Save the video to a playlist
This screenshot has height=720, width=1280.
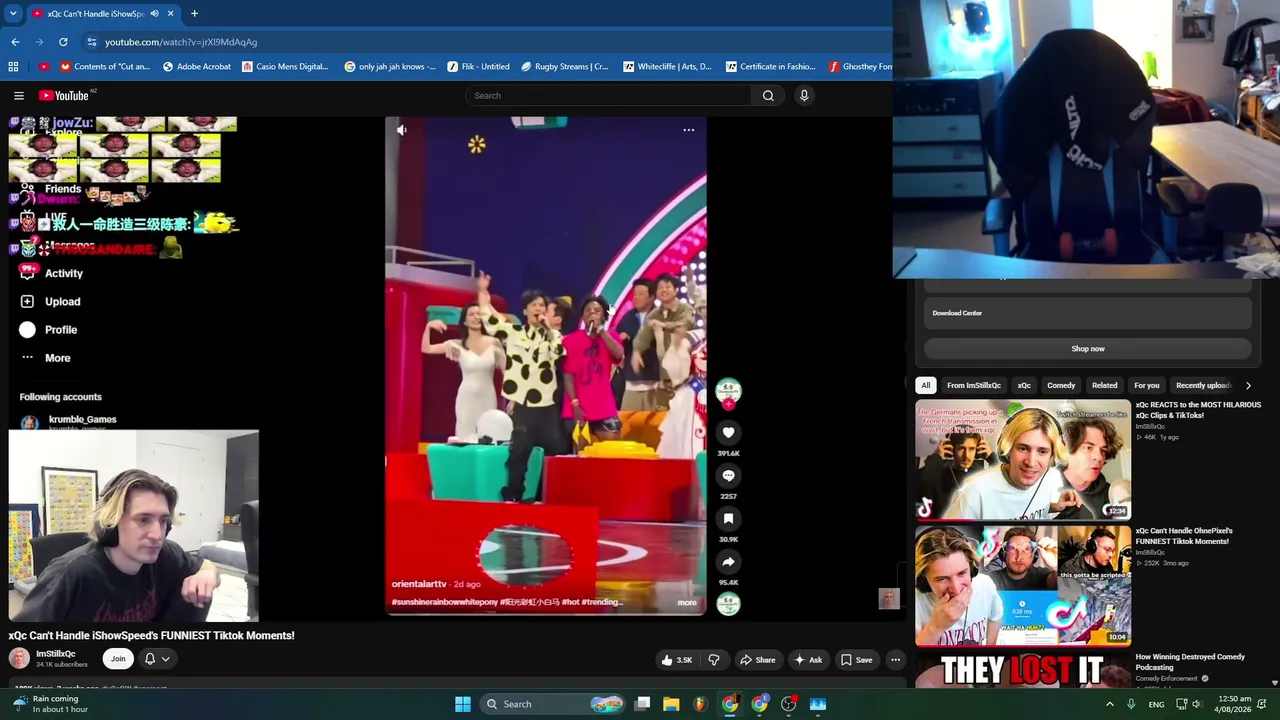pyautogui.click(x=856, y=660)
